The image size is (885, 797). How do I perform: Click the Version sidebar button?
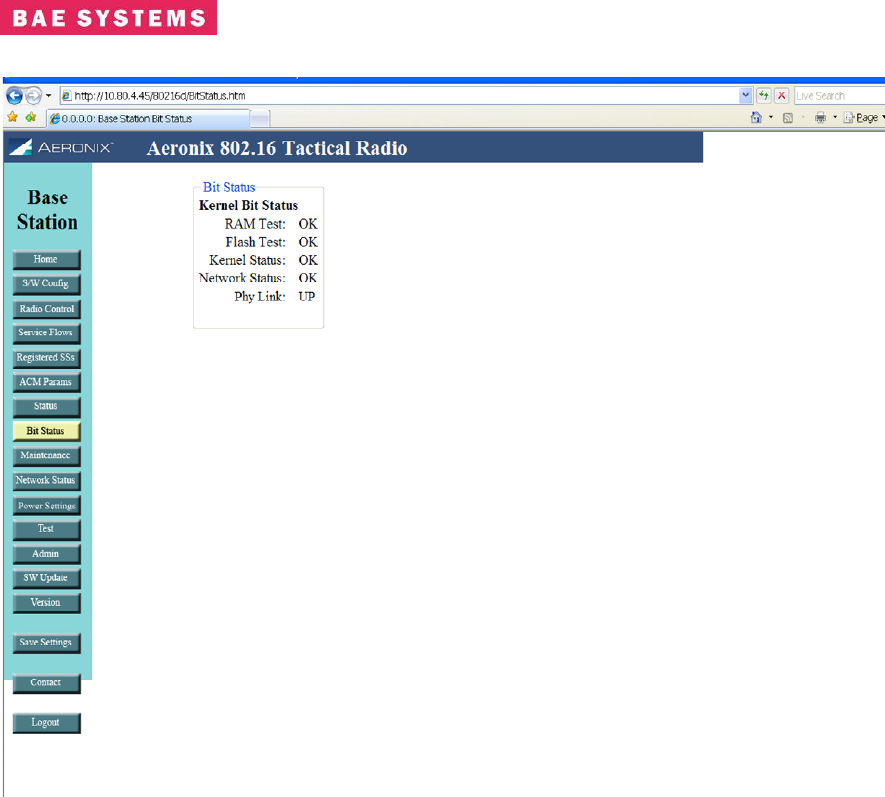46,603
